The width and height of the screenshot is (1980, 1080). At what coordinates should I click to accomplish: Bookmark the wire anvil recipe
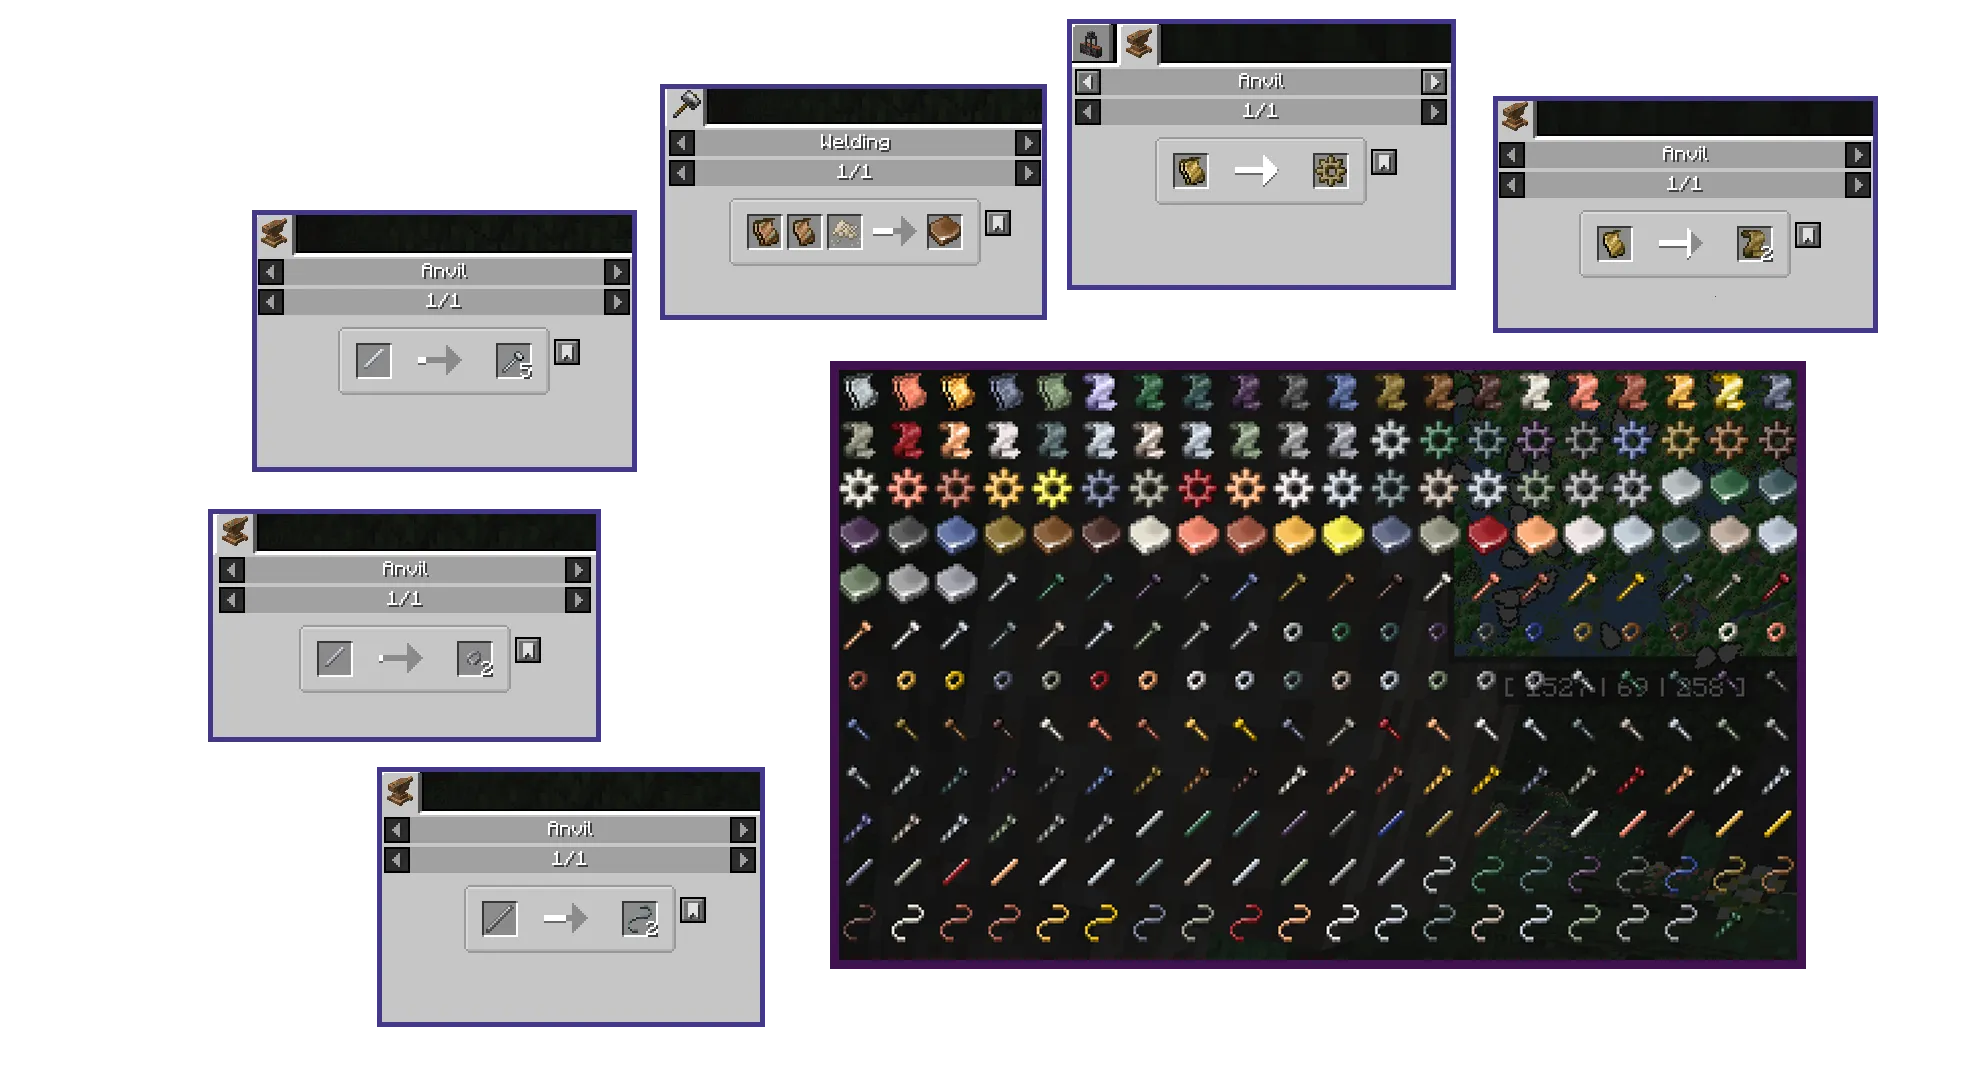point(693,910)
